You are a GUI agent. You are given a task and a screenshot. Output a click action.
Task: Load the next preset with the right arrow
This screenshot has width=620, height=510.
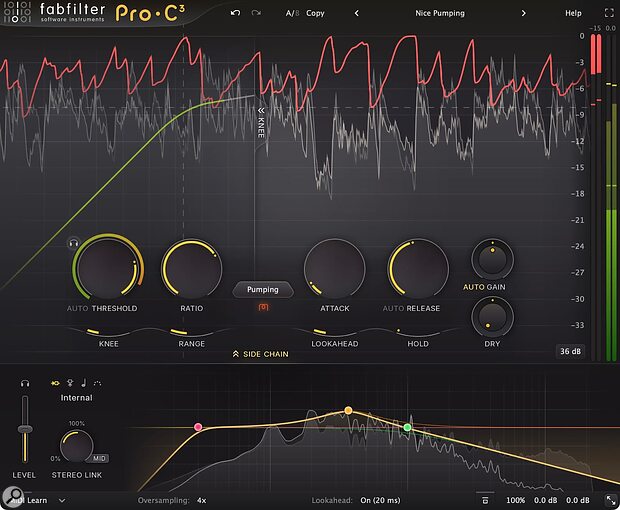pyautogui.click(x=524, y=13)
